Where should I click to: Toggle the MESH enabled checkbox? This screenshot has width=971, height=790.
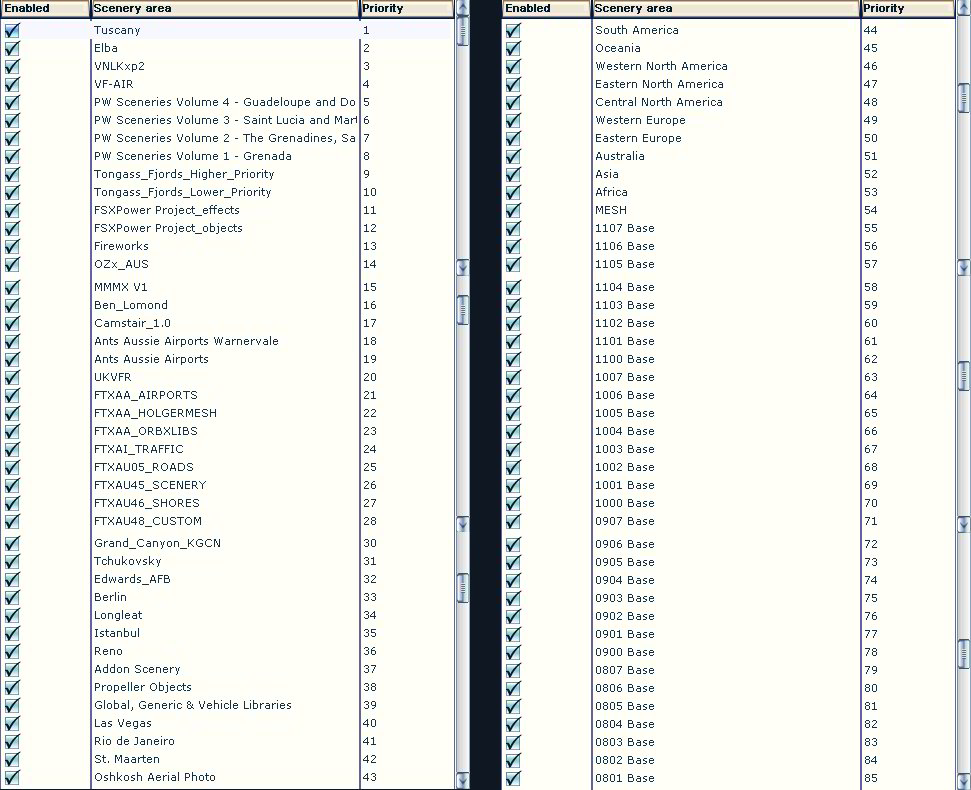click(x=513, y=210)
